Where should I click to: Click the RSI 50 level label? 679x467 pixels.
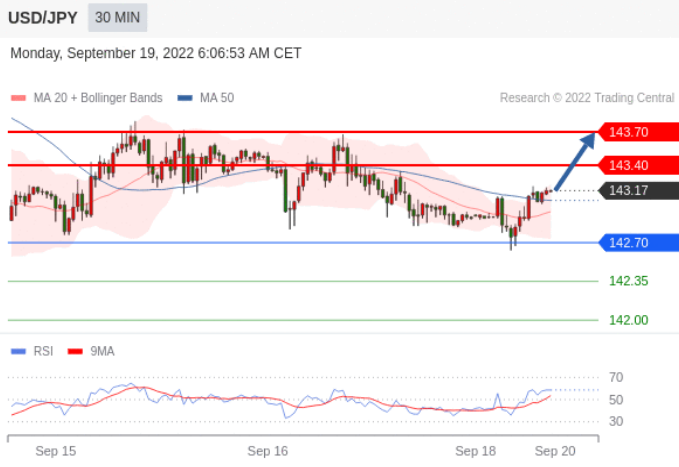(616, 399)
